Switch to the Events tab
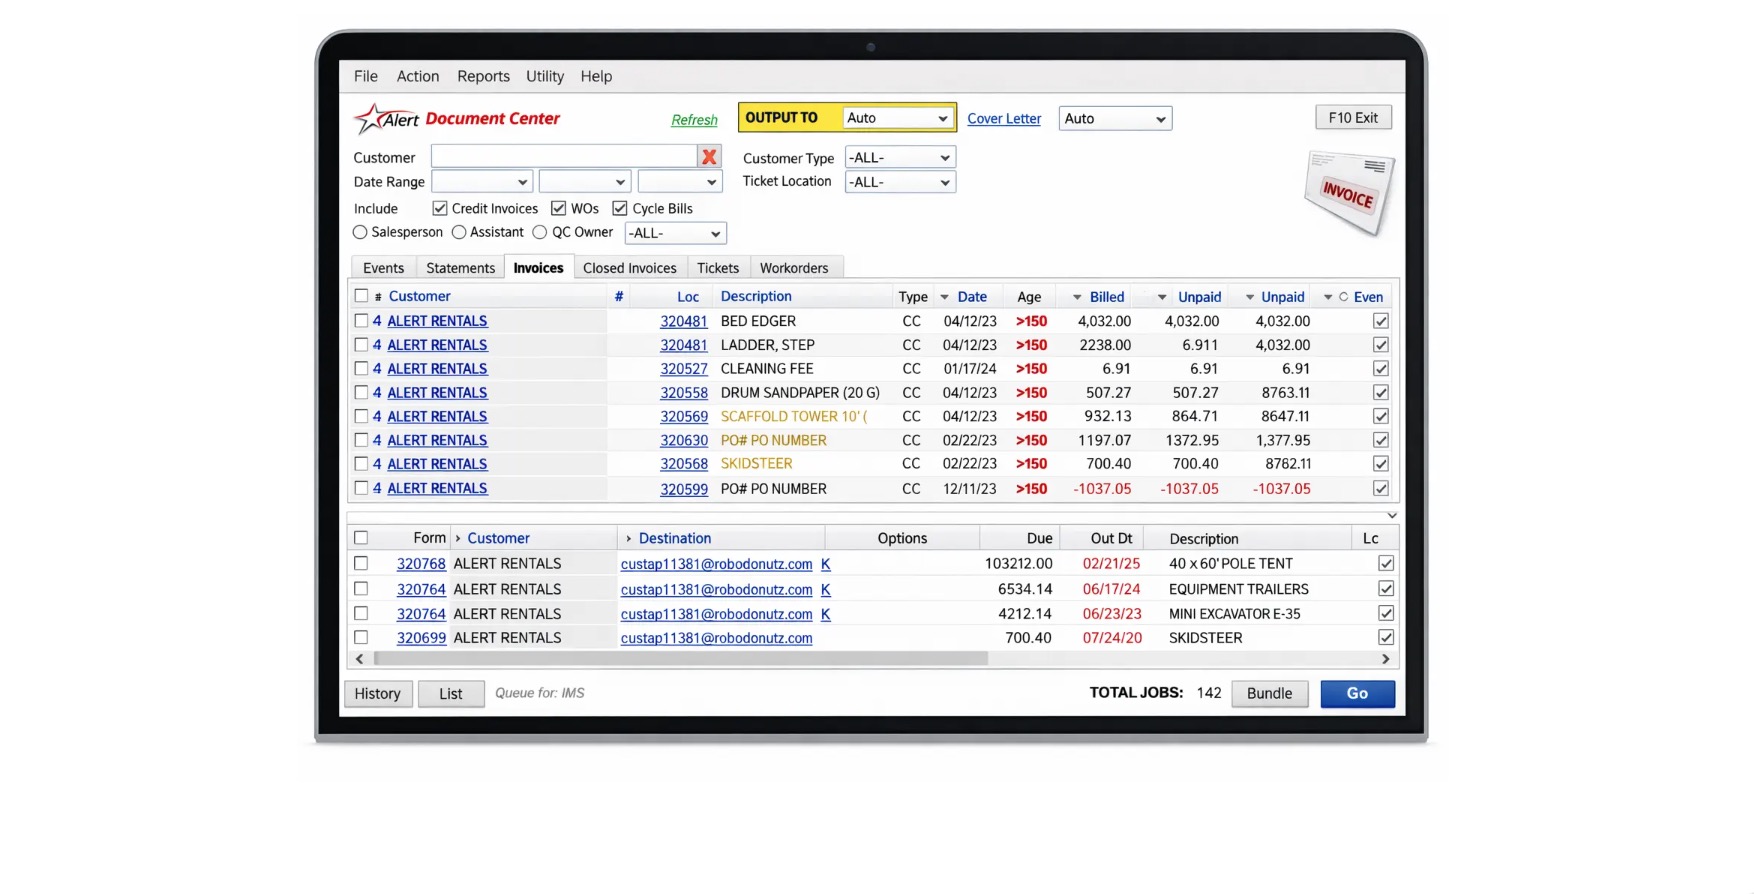Screen dimensions: 1754x894 pyautogui.click(x=384, y=268)
